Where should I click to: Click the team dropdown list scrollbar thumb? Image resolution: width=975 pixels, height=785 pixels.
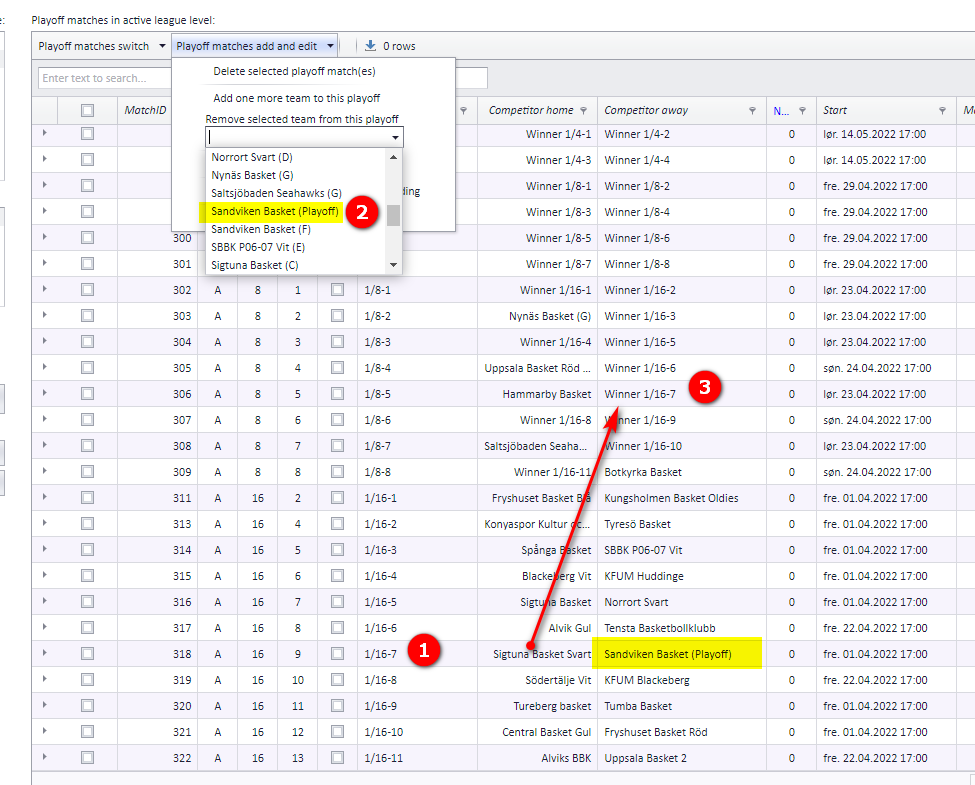(394, 215)
